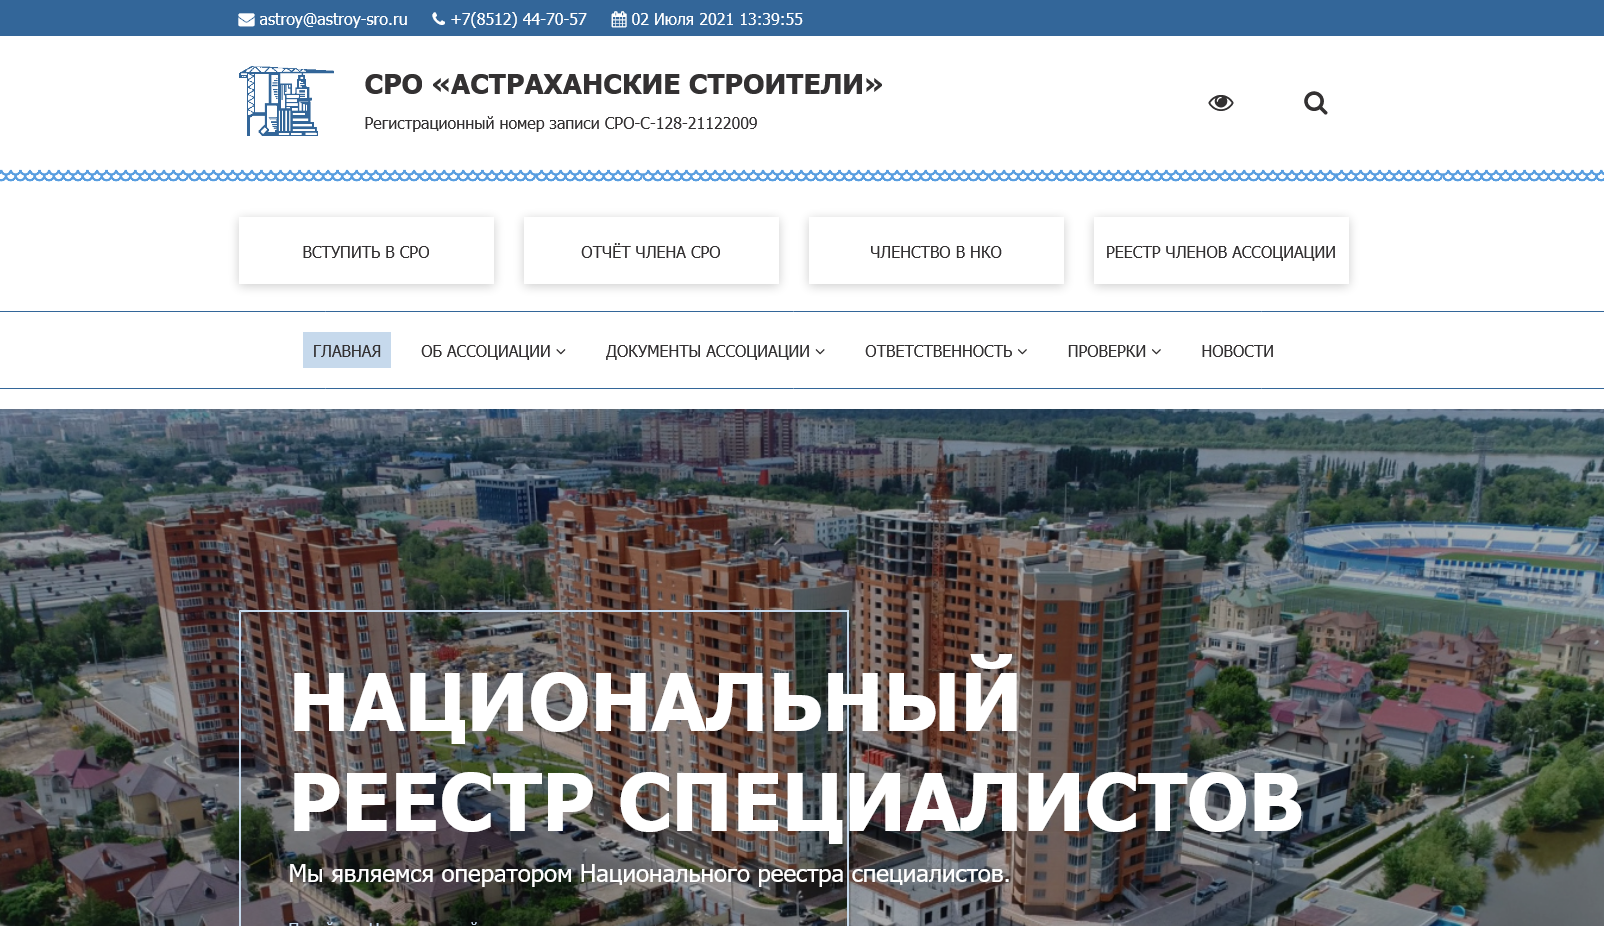Open the site search magnifier icon
1604x926 pixels.
click(1315, 103)
